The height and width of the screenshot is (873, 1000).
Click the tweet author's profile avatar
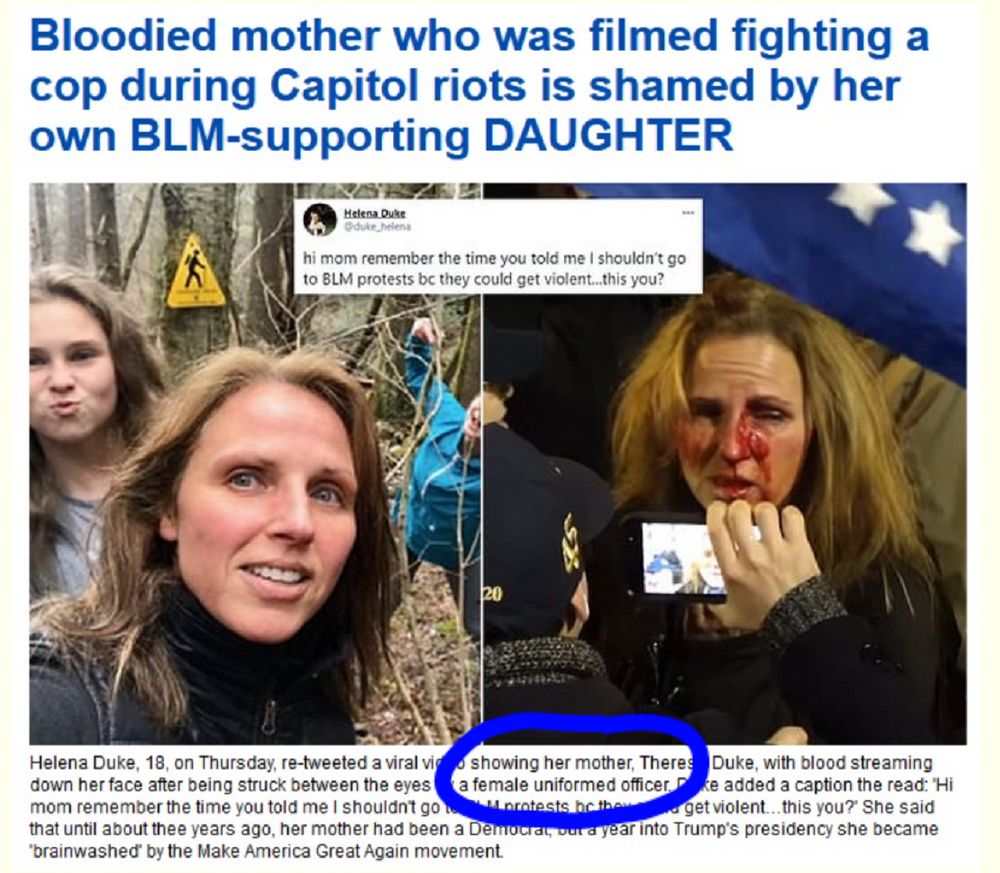(x=320, y=220)
